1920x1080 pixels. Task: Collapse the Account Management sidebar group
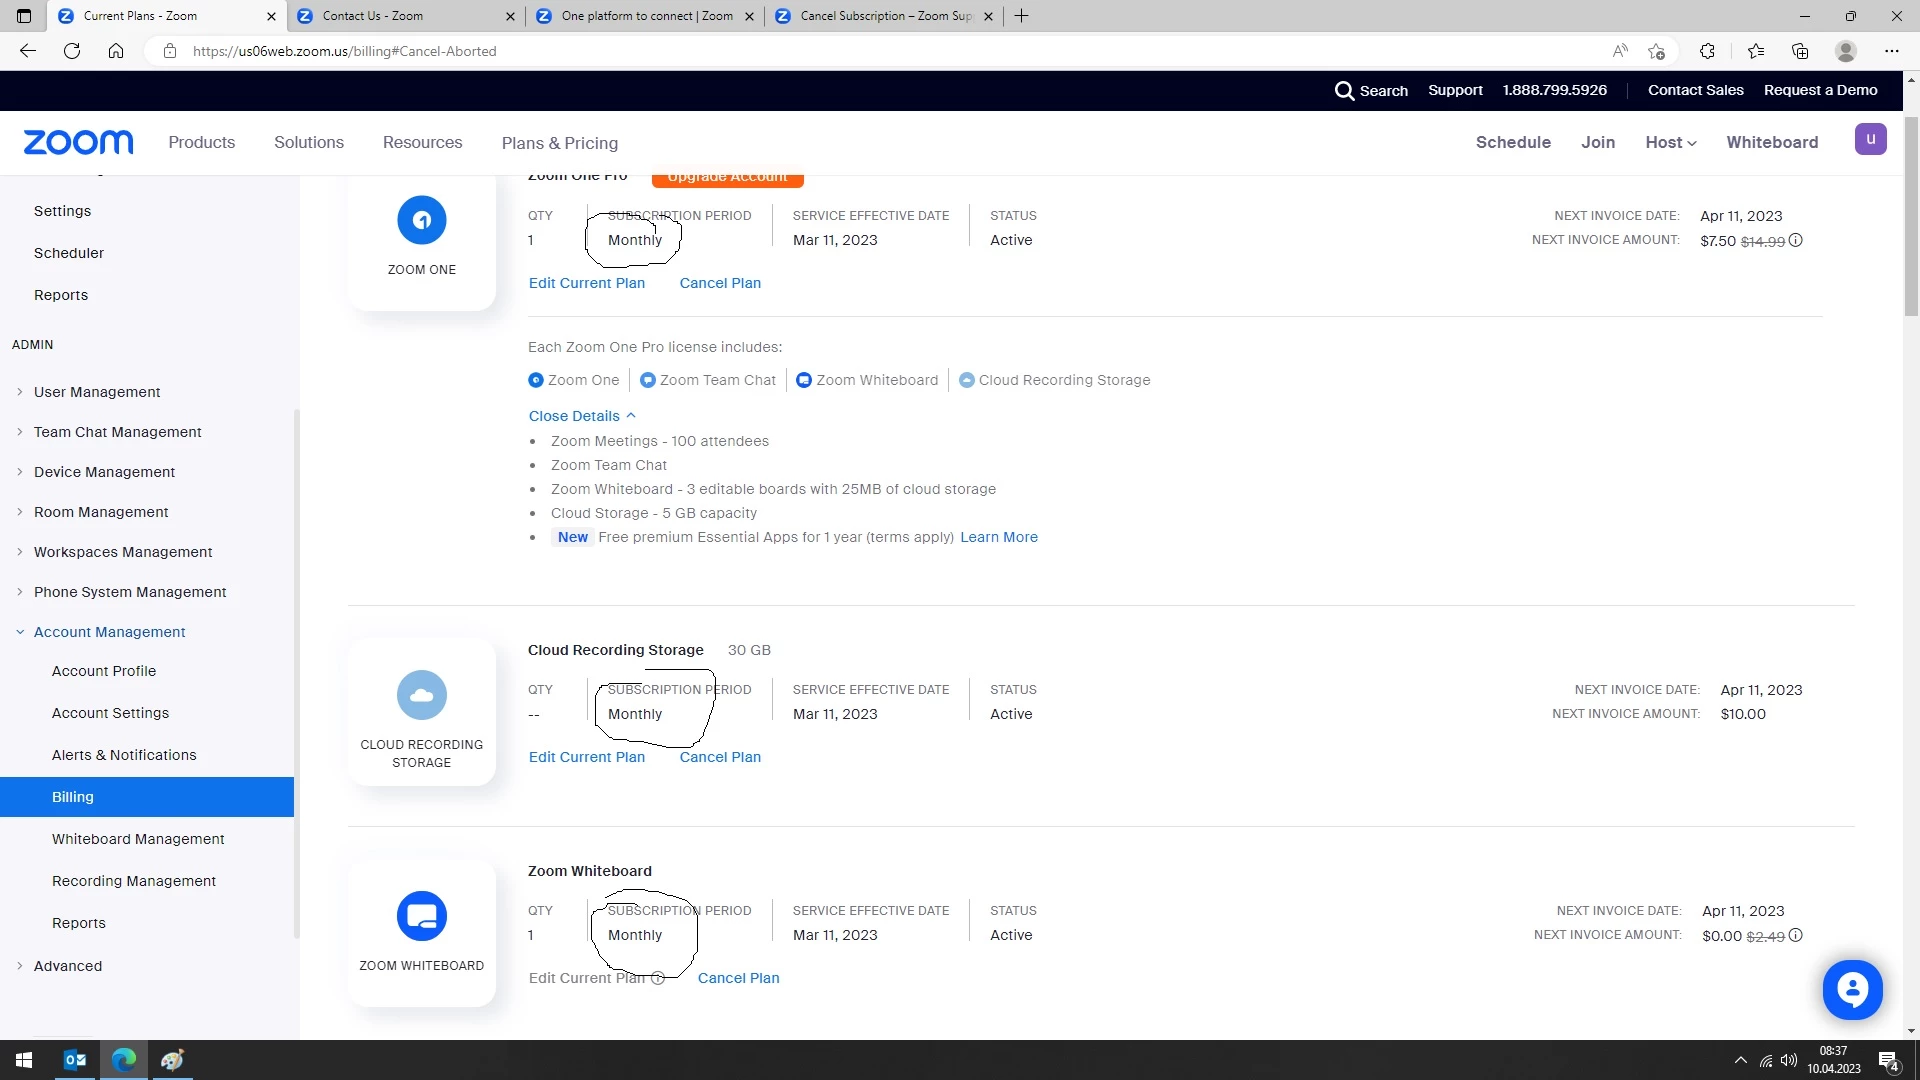click(x=109, y=632)
